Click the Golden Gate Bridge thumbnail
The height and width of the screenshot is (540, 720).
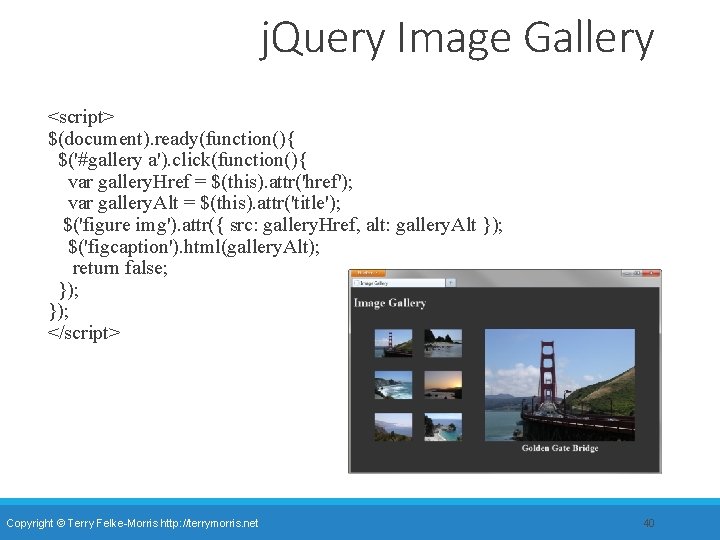[x=393, y=343]
